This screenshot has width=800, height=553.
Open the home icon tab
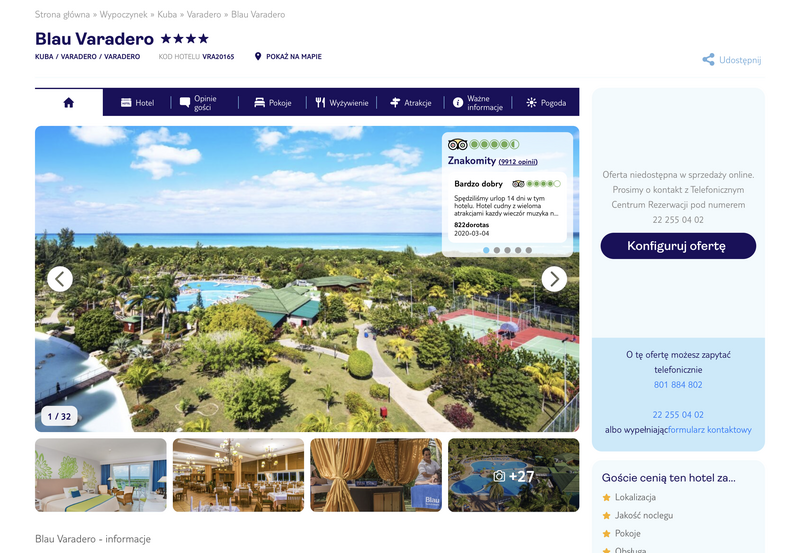69,103
